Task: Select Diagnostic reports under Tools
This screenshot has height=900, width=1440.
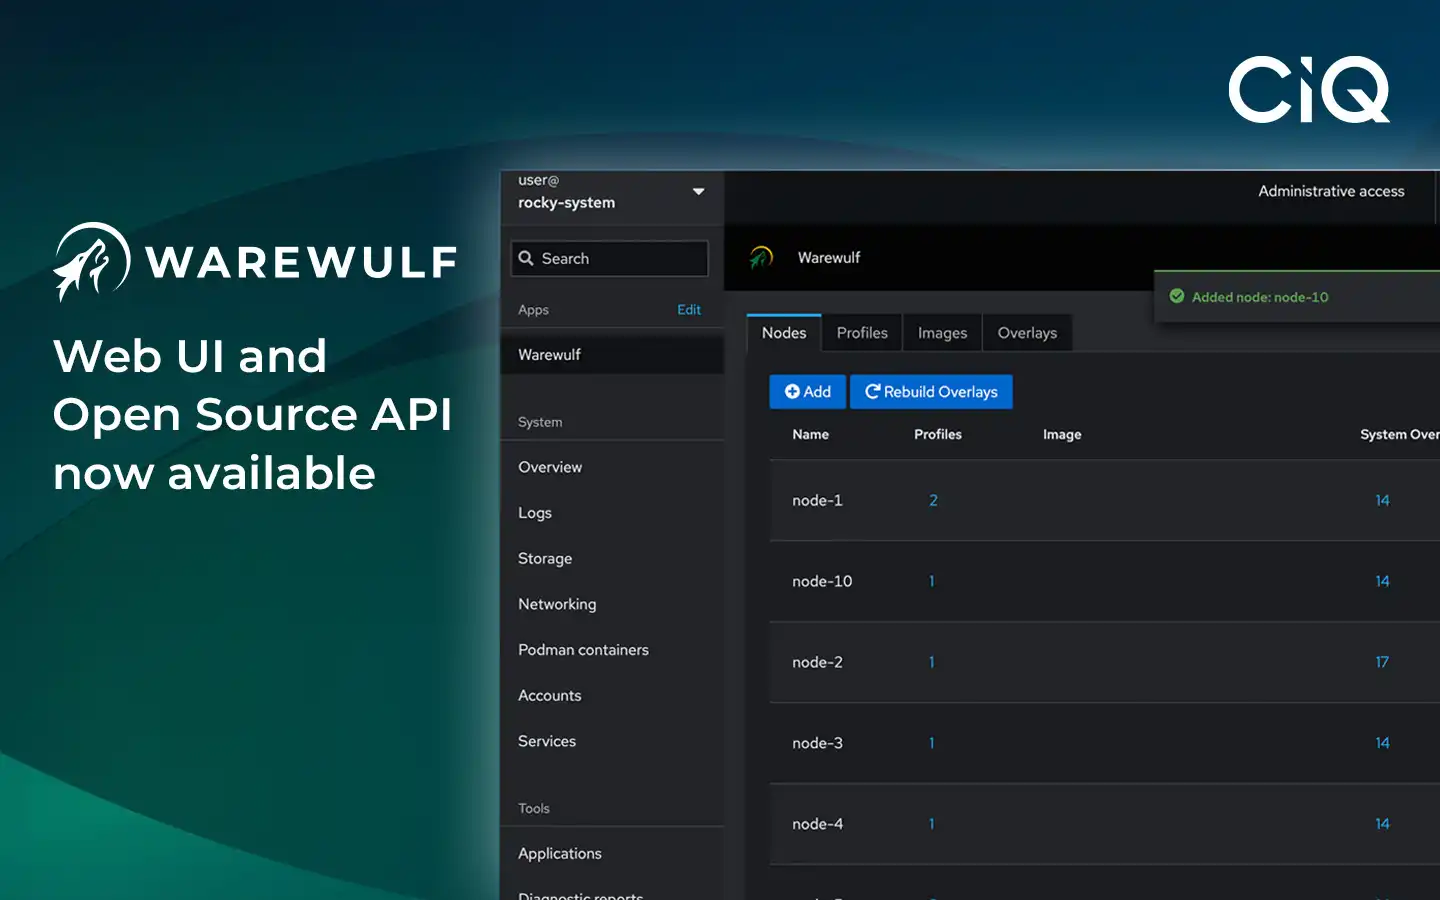Action: pyautogui.click(x=580, y=895)
